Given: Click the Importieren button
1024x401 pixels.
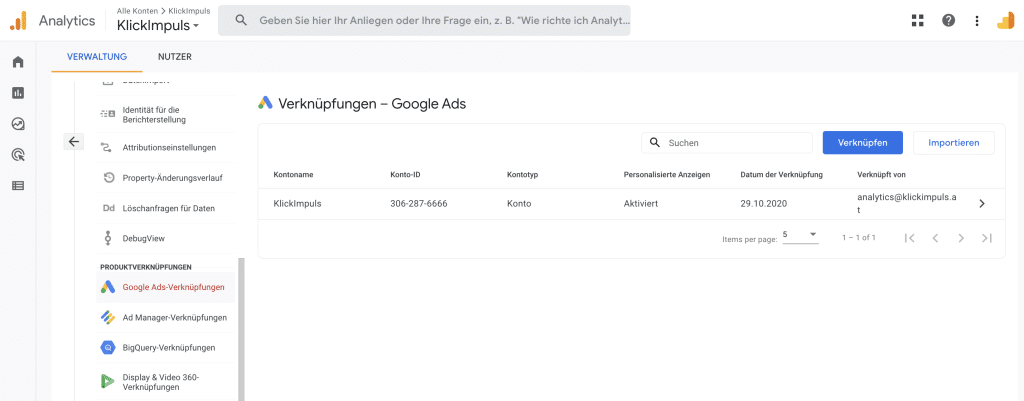Looking at the screenshot, I should point(953,142).
